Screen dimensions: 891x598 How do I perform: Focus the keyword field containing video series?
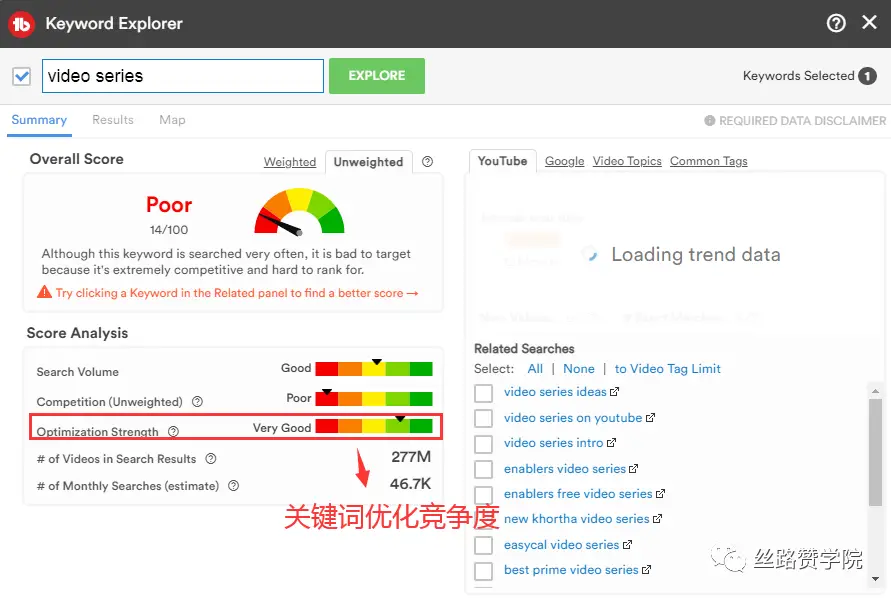183,76
